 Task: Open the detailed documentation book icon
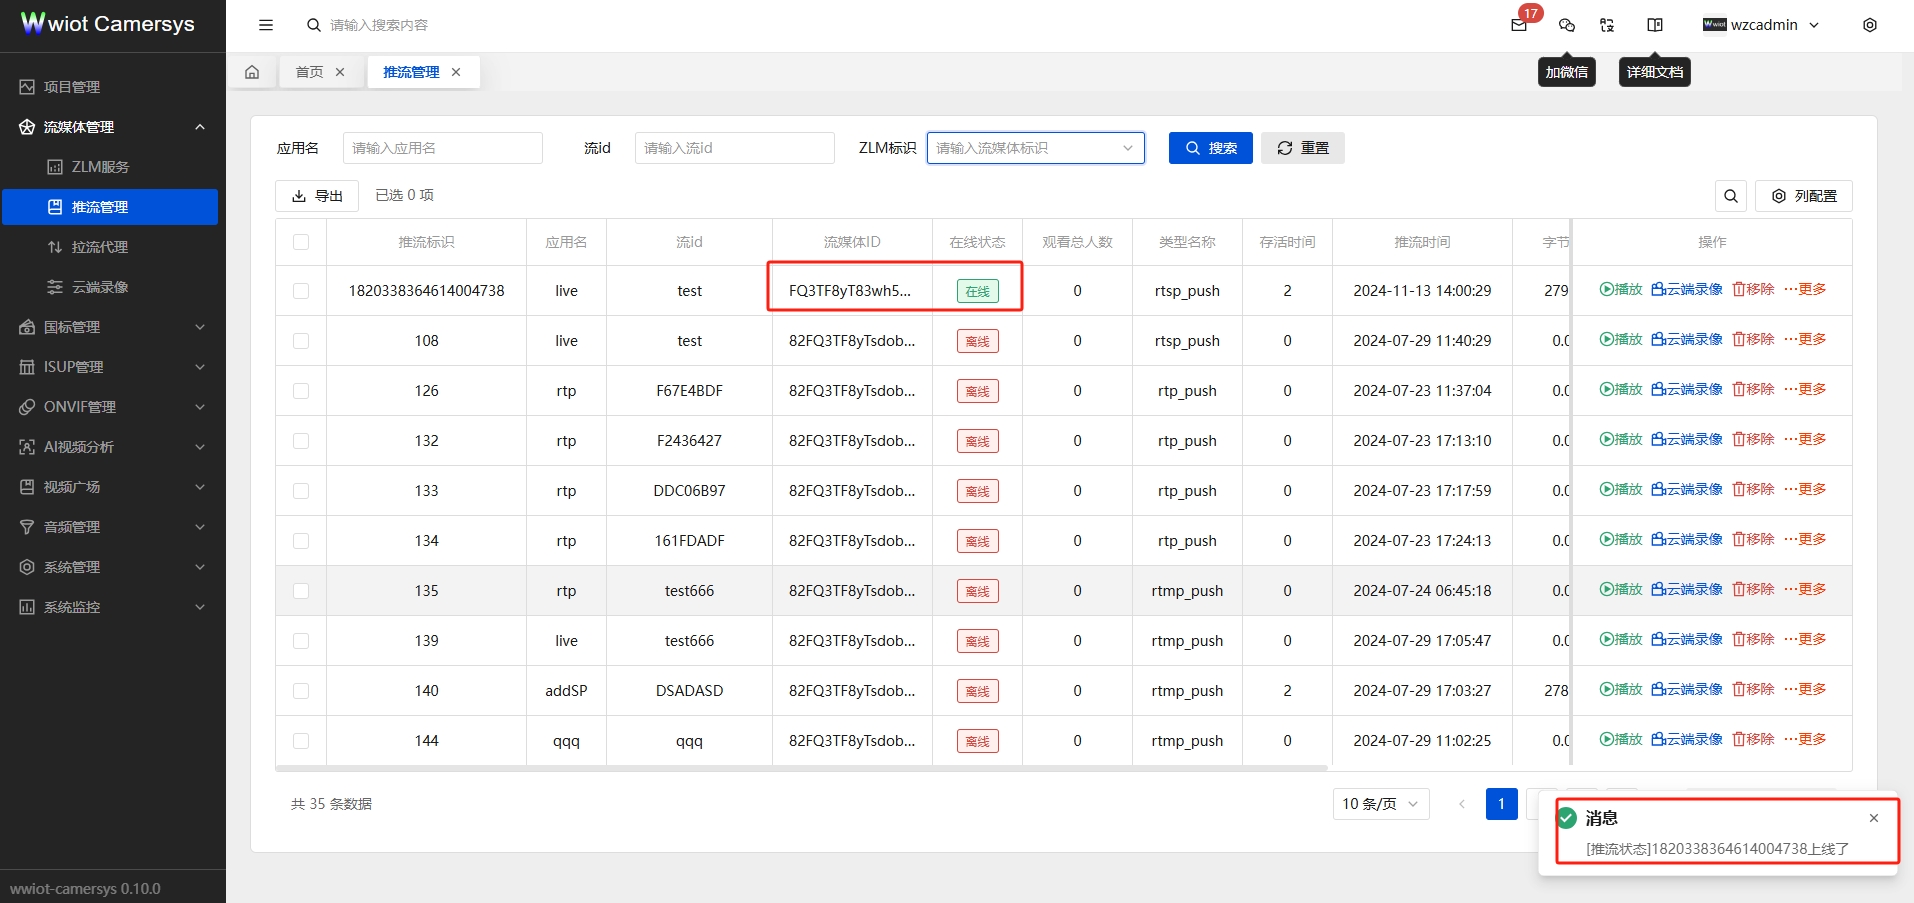(1655, 25)
